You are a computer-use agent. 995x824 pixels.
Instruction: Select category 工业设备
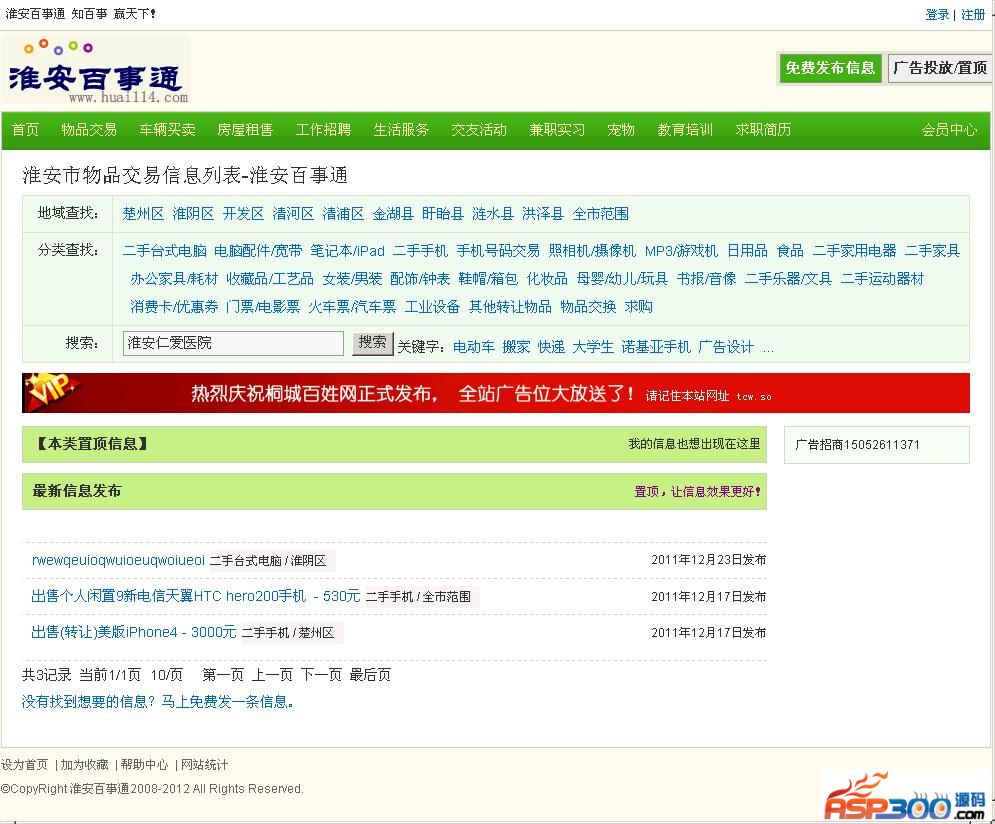tap(432, 307)
